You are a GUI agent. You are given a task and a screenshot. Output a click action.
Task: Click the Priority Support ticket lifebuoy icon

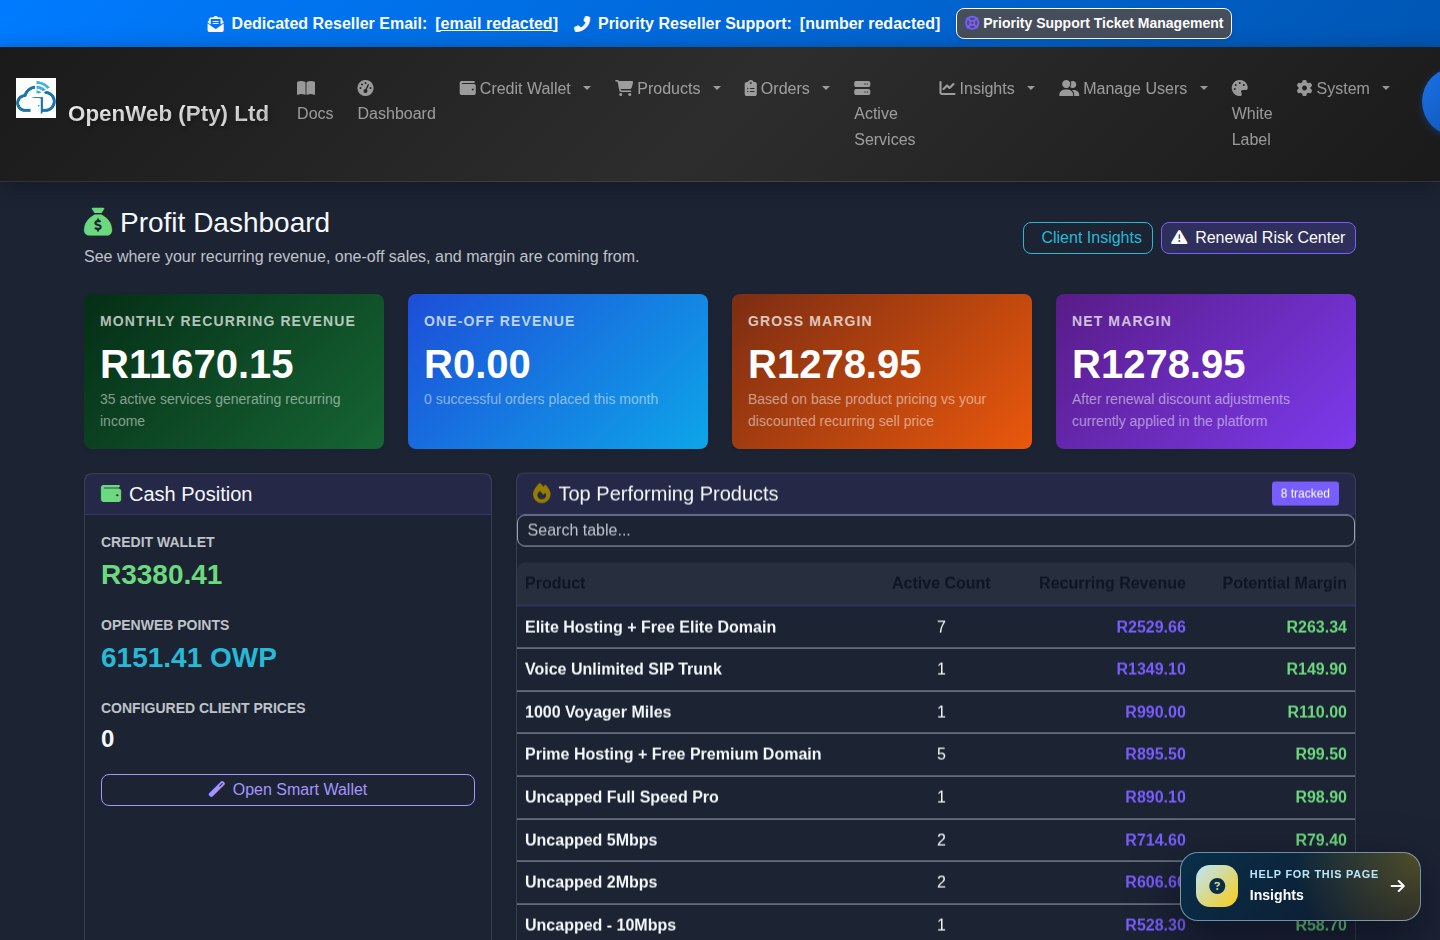[972, 23]
